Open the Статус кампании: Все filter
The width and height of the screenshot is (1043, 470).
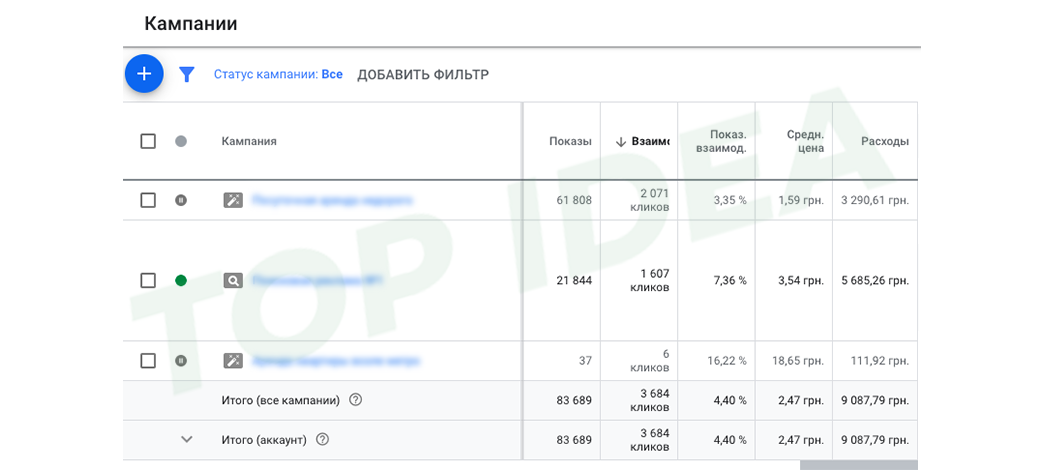pos(277,75)
